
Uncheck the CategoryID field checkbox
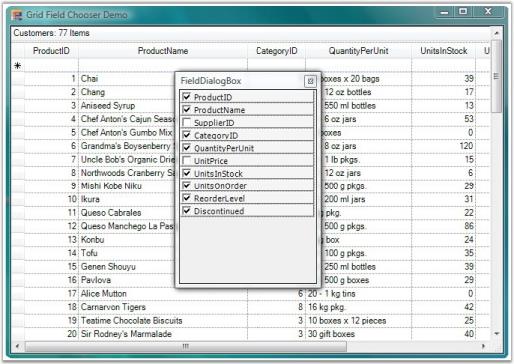pyautogui.click(x=187, y=135)
